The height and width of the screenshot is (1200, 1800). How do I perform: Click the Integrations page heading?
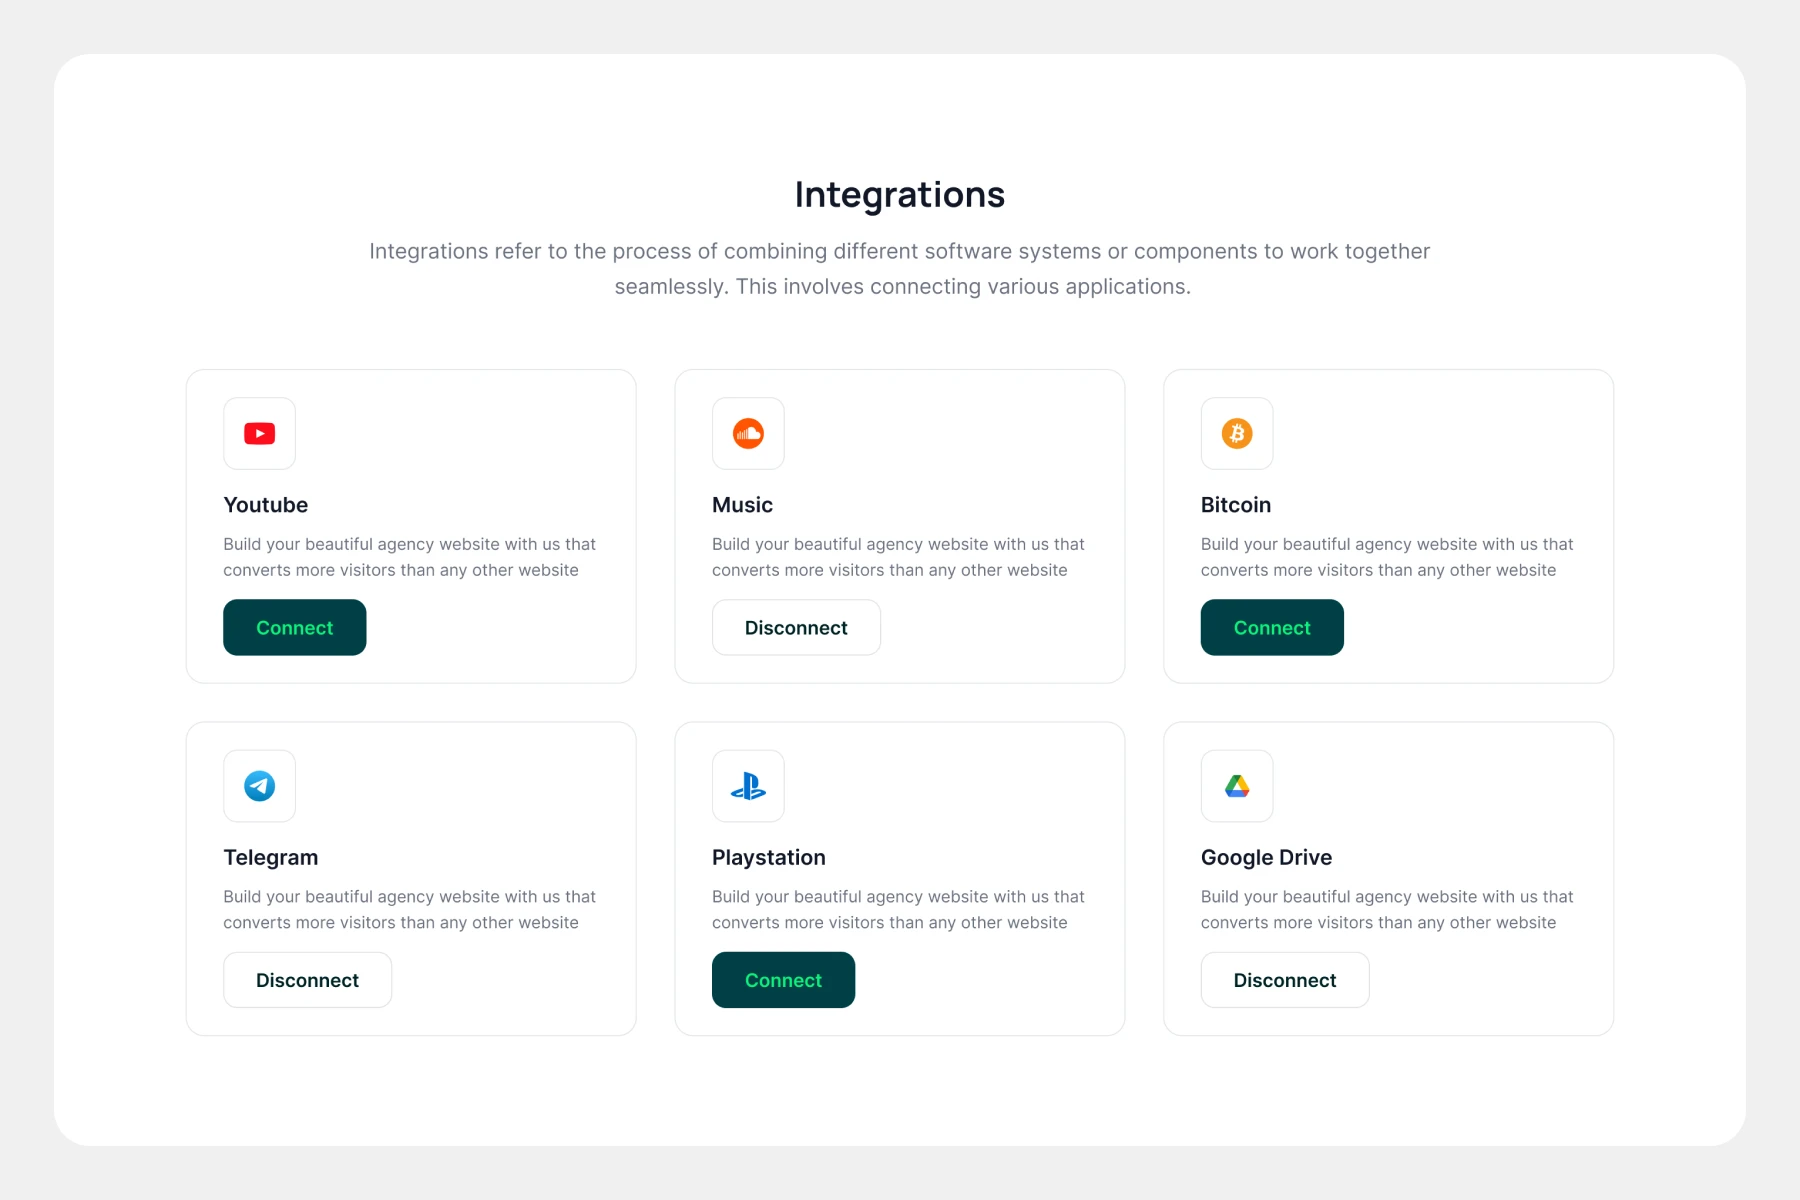[899, 194]
